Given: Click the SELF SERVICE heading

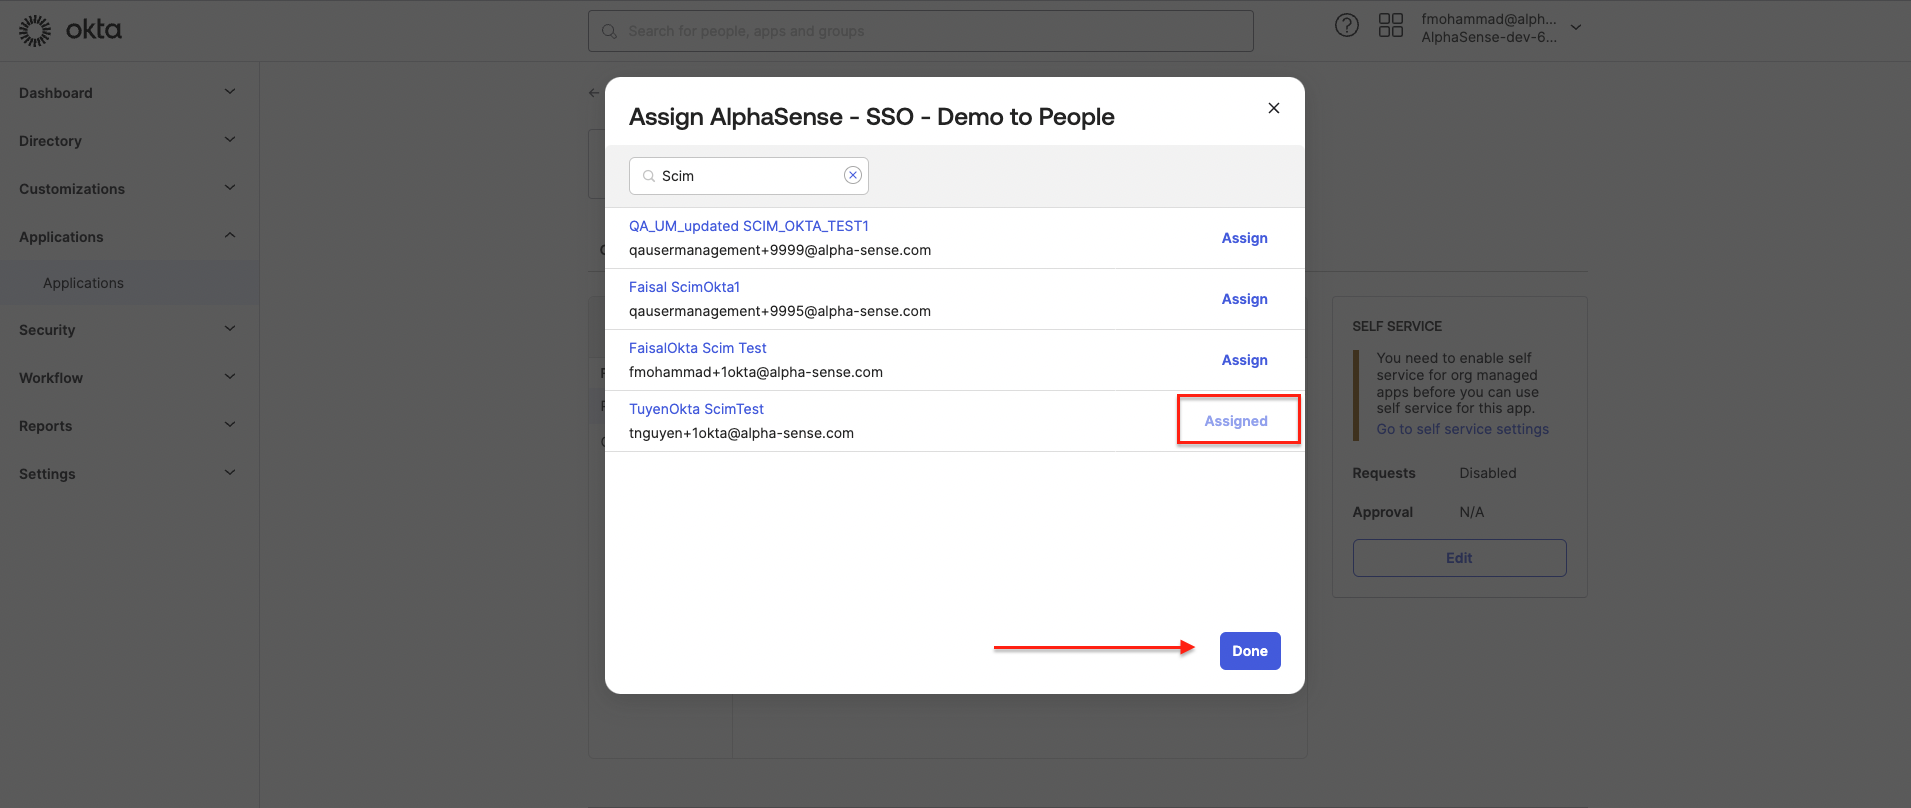Looking at the screenshot, I should click(1397, 326).
